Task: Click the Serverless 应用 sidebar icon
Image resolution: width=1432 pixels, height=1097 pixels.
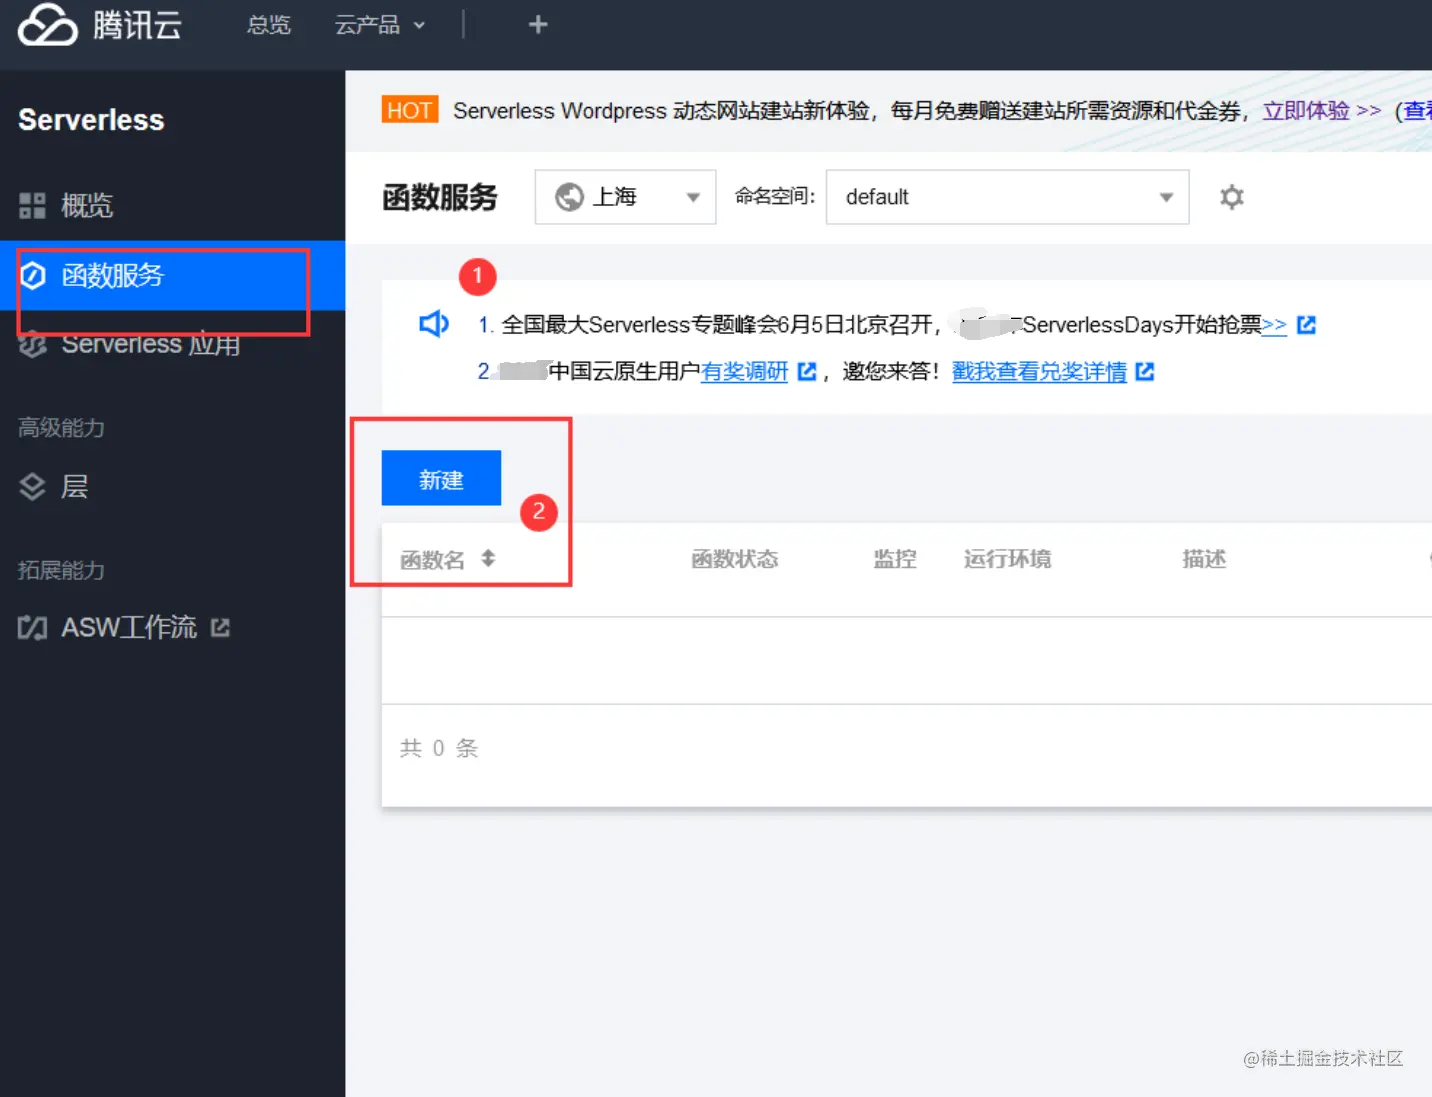Action: coord(33,345)
